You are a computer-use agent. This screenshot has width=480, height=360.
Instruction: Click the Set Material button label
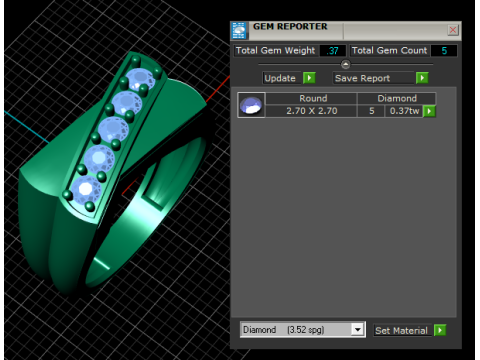[402, 330]
